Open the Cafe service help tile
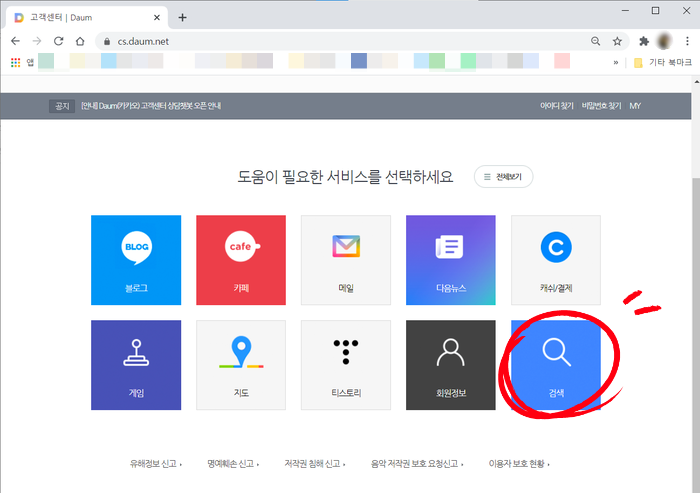This screenshot has width=700, height=493. (241, 260)
